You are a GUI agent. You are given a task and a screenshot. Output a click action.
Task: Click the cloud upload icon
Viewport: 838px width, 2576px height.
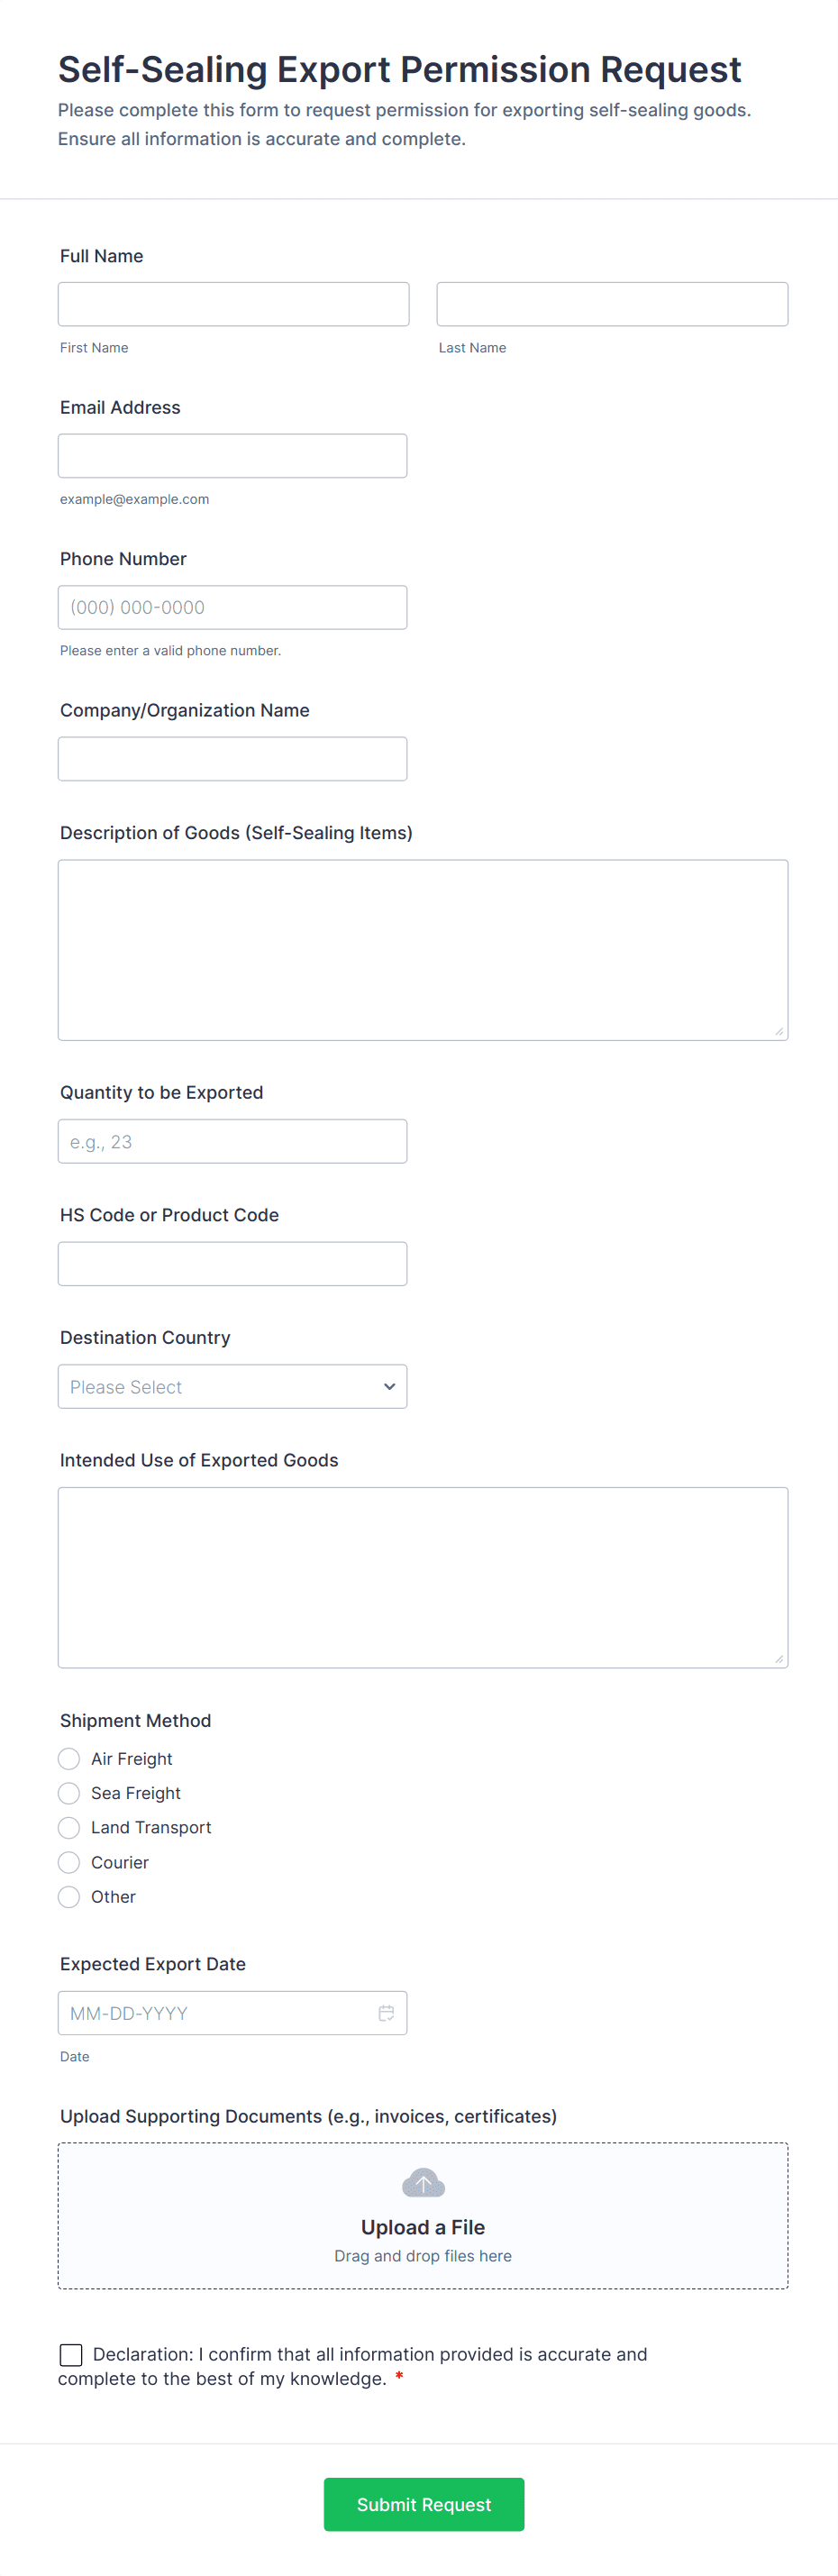point(423,2182)
